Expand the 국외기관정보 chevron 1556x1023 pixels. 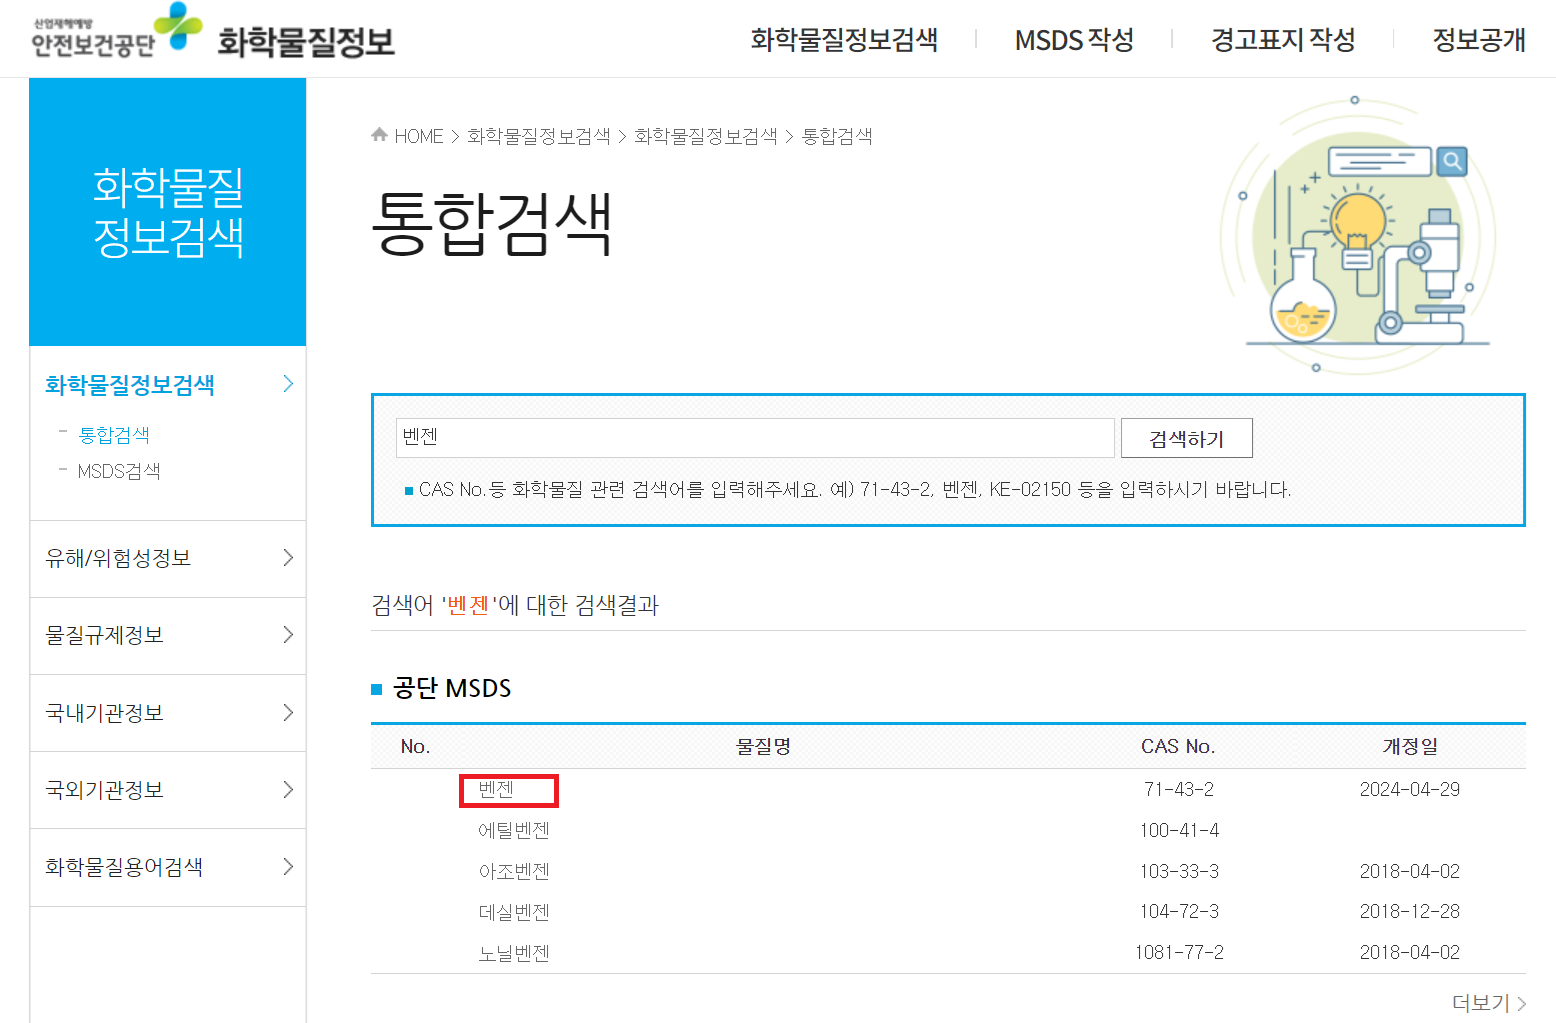coord(288,790)
